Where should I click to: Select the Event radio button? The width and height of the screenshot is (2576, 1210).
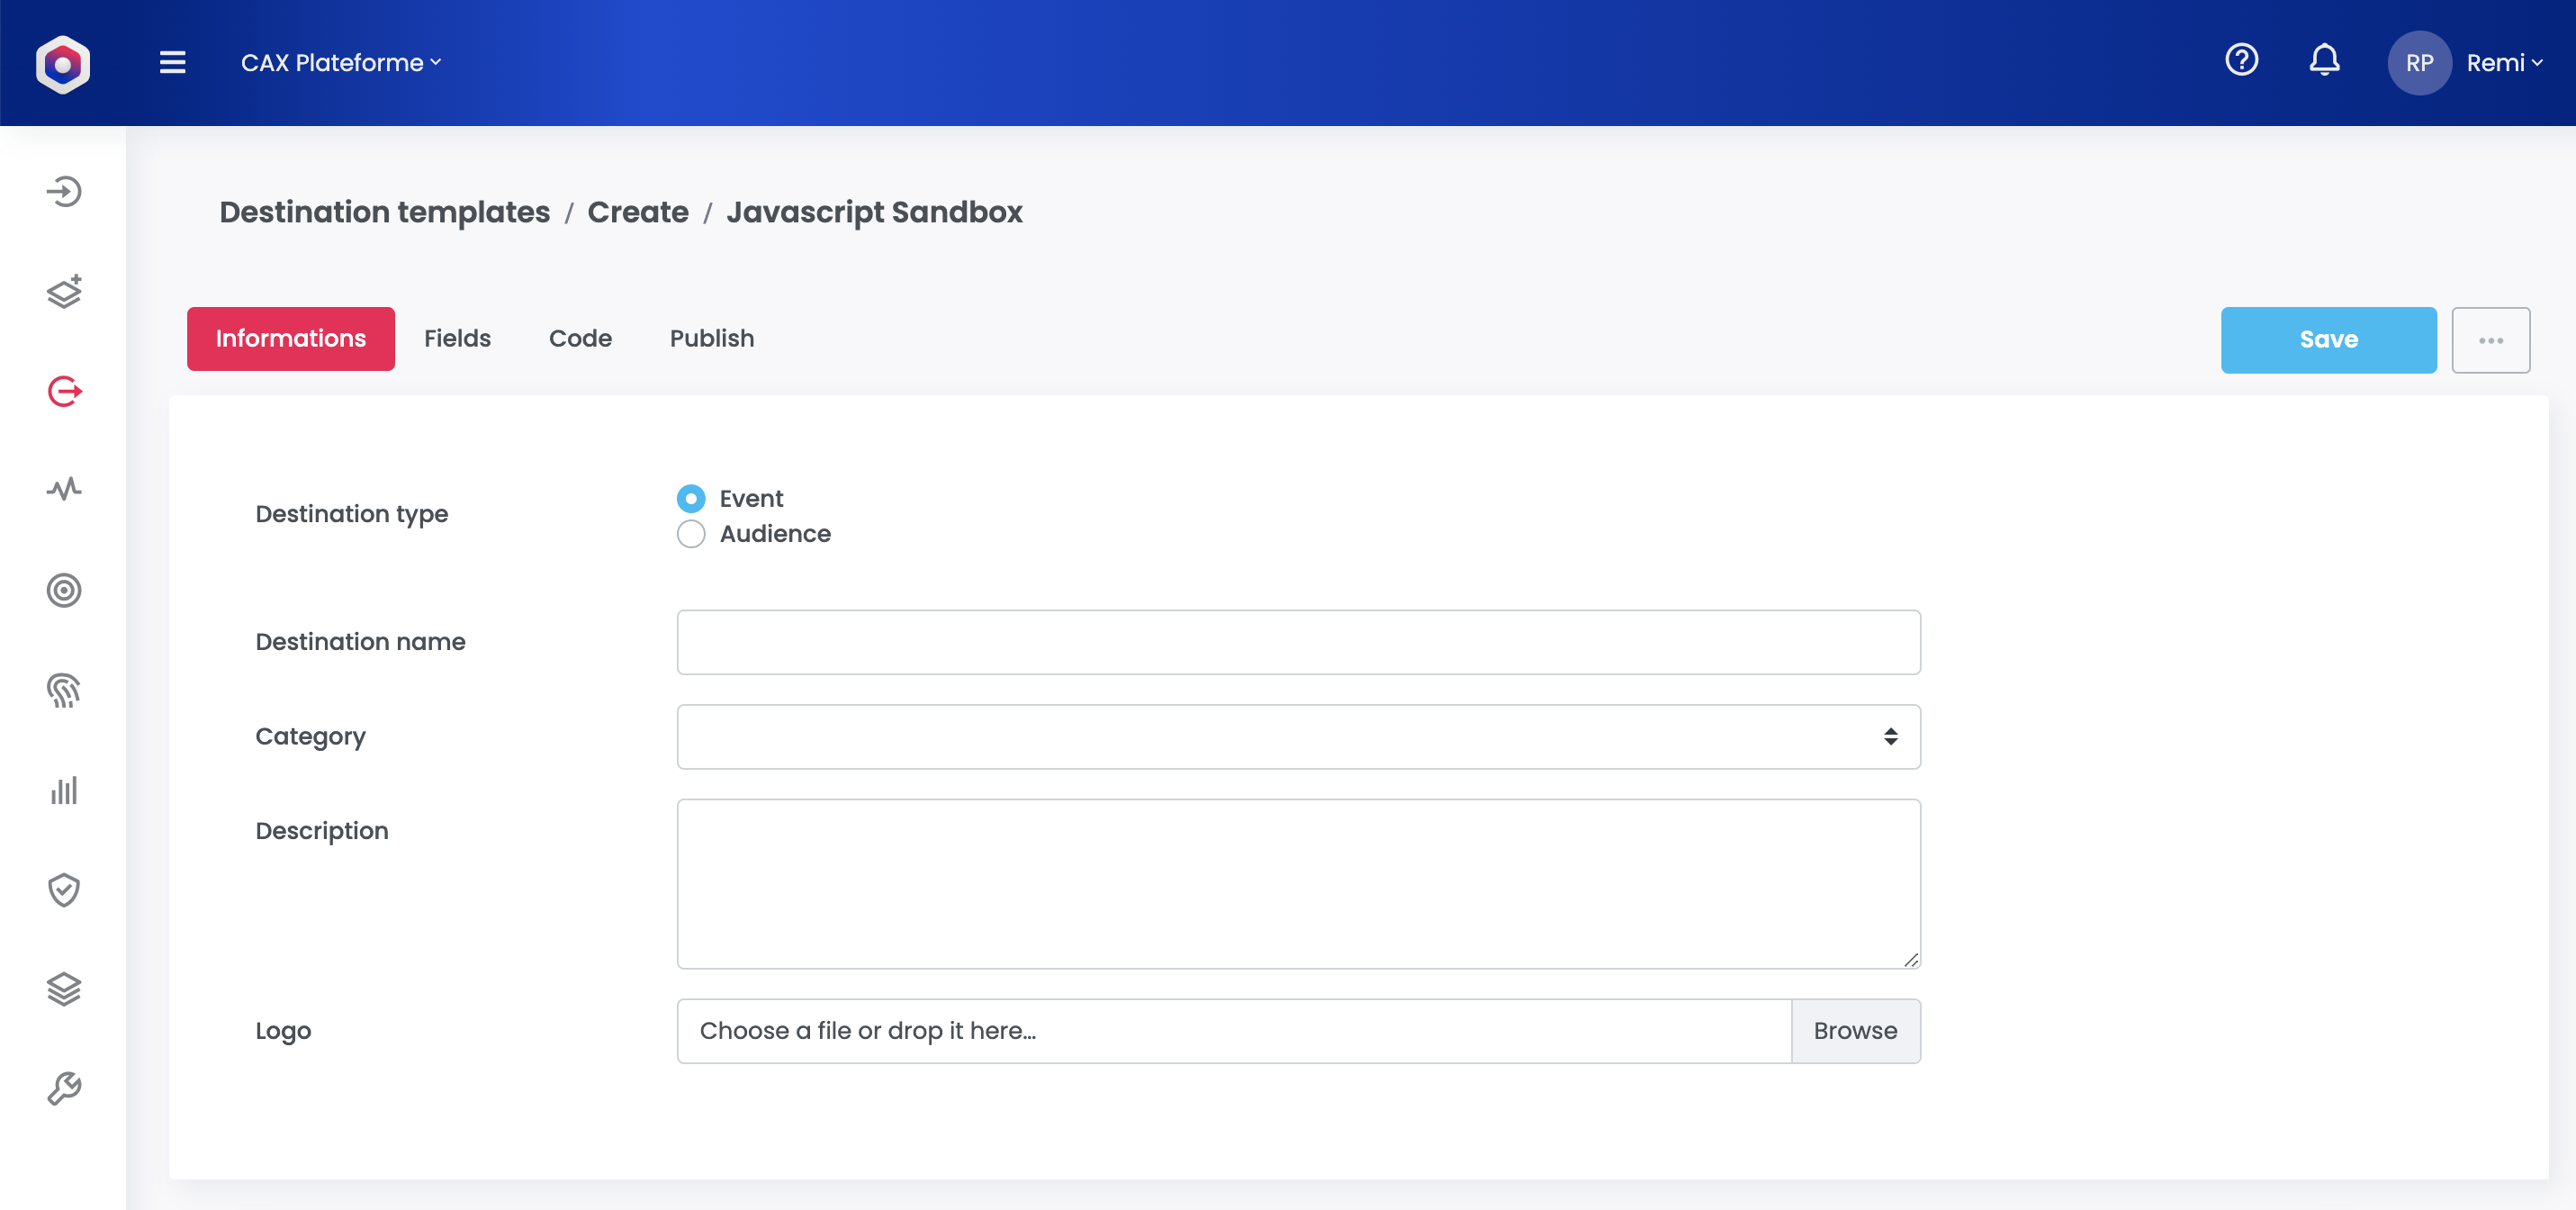(691, 498)
